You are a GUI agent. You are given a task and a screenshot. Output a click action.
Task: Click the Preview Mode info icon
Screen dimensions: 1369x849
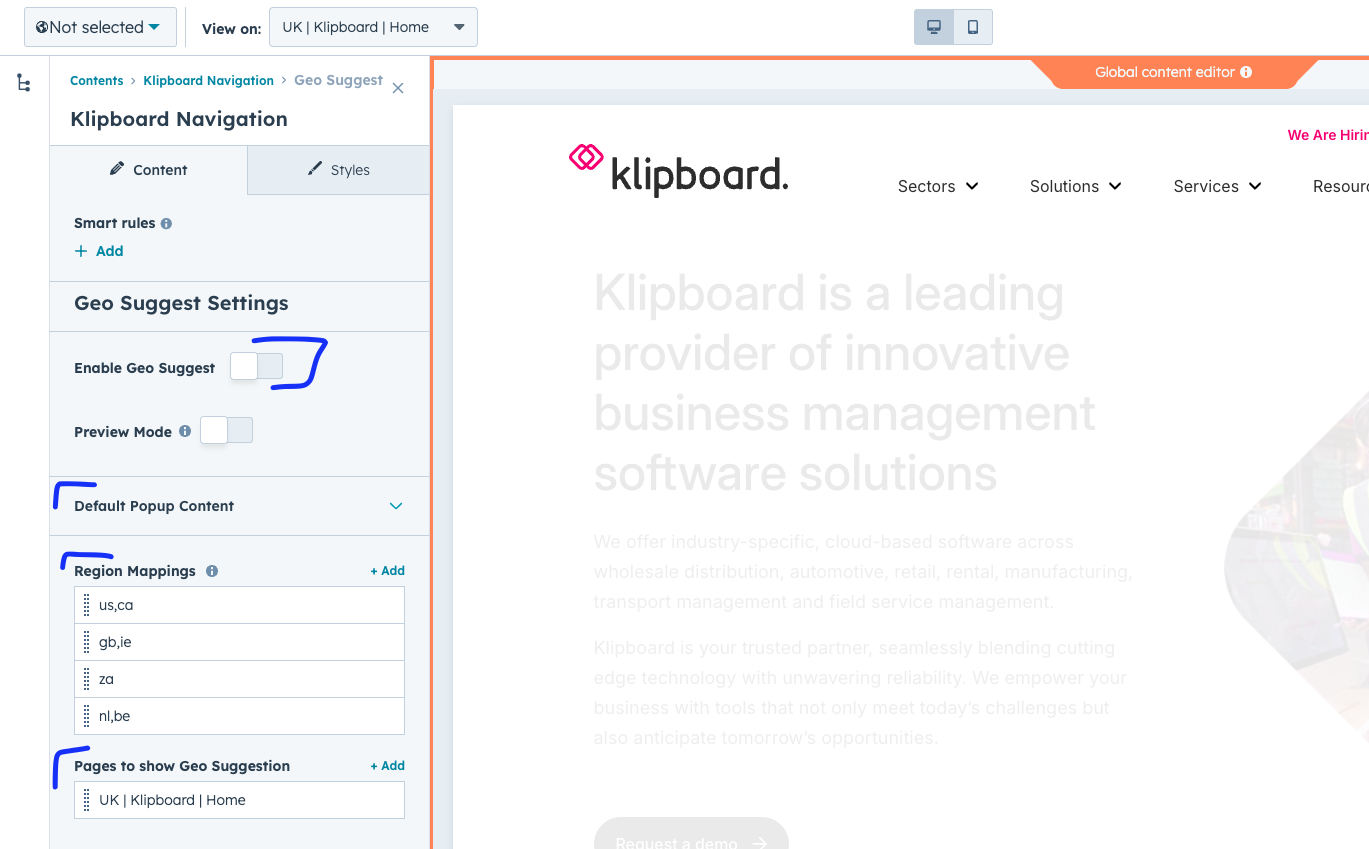click(x=185, y=431)
